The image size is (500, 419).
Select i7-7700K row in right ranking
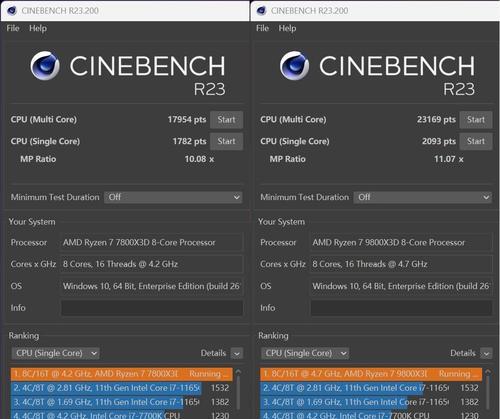[x=371, y=415]
